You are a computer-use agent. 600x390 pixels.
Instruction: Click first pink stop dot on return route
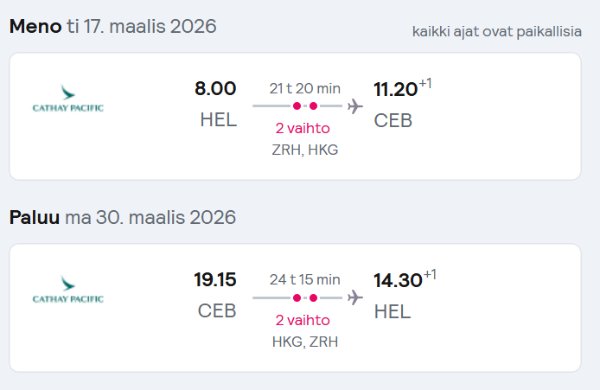click(x=297, y=298)
